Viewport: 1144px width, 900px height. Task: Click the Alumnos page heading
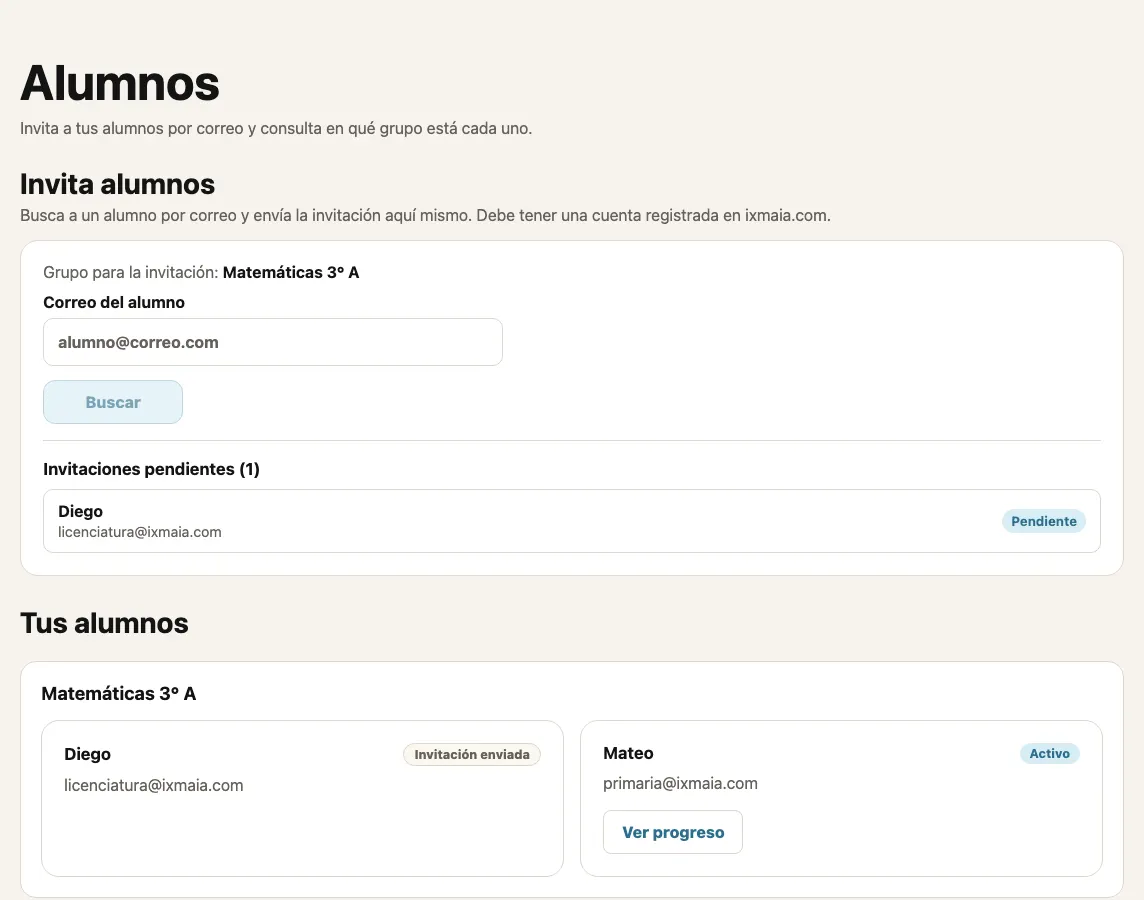pos(120,83)
